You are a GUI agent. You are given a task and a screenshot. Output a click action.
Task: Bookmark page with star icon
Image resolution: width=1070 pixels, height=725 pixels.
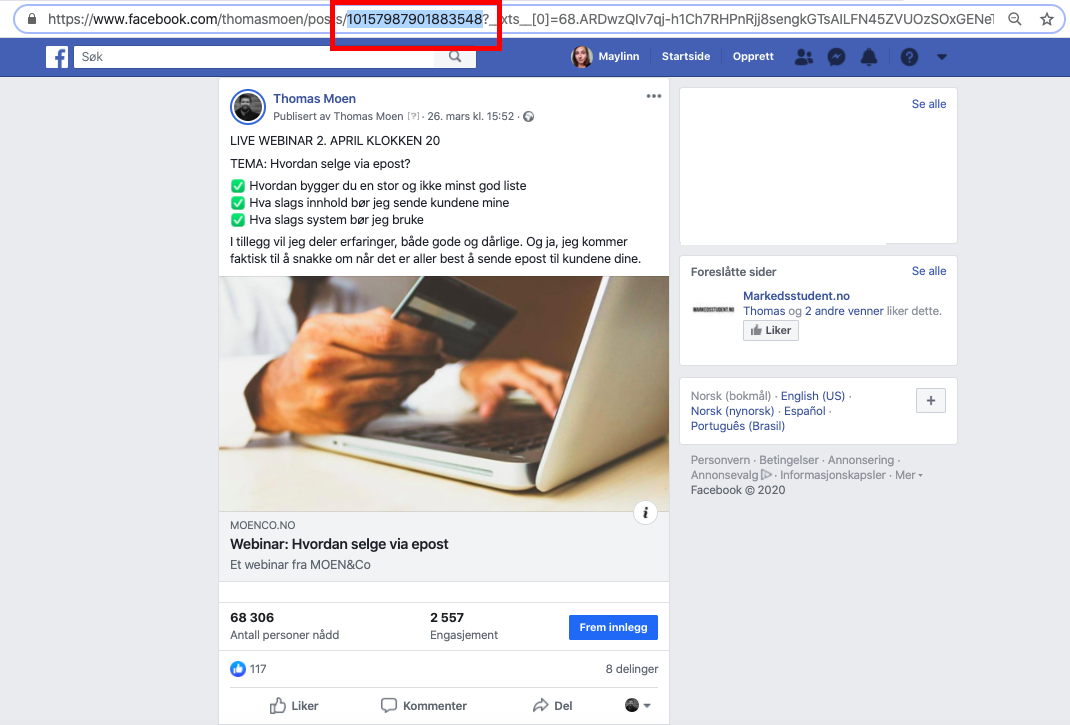click(1047, 19)
